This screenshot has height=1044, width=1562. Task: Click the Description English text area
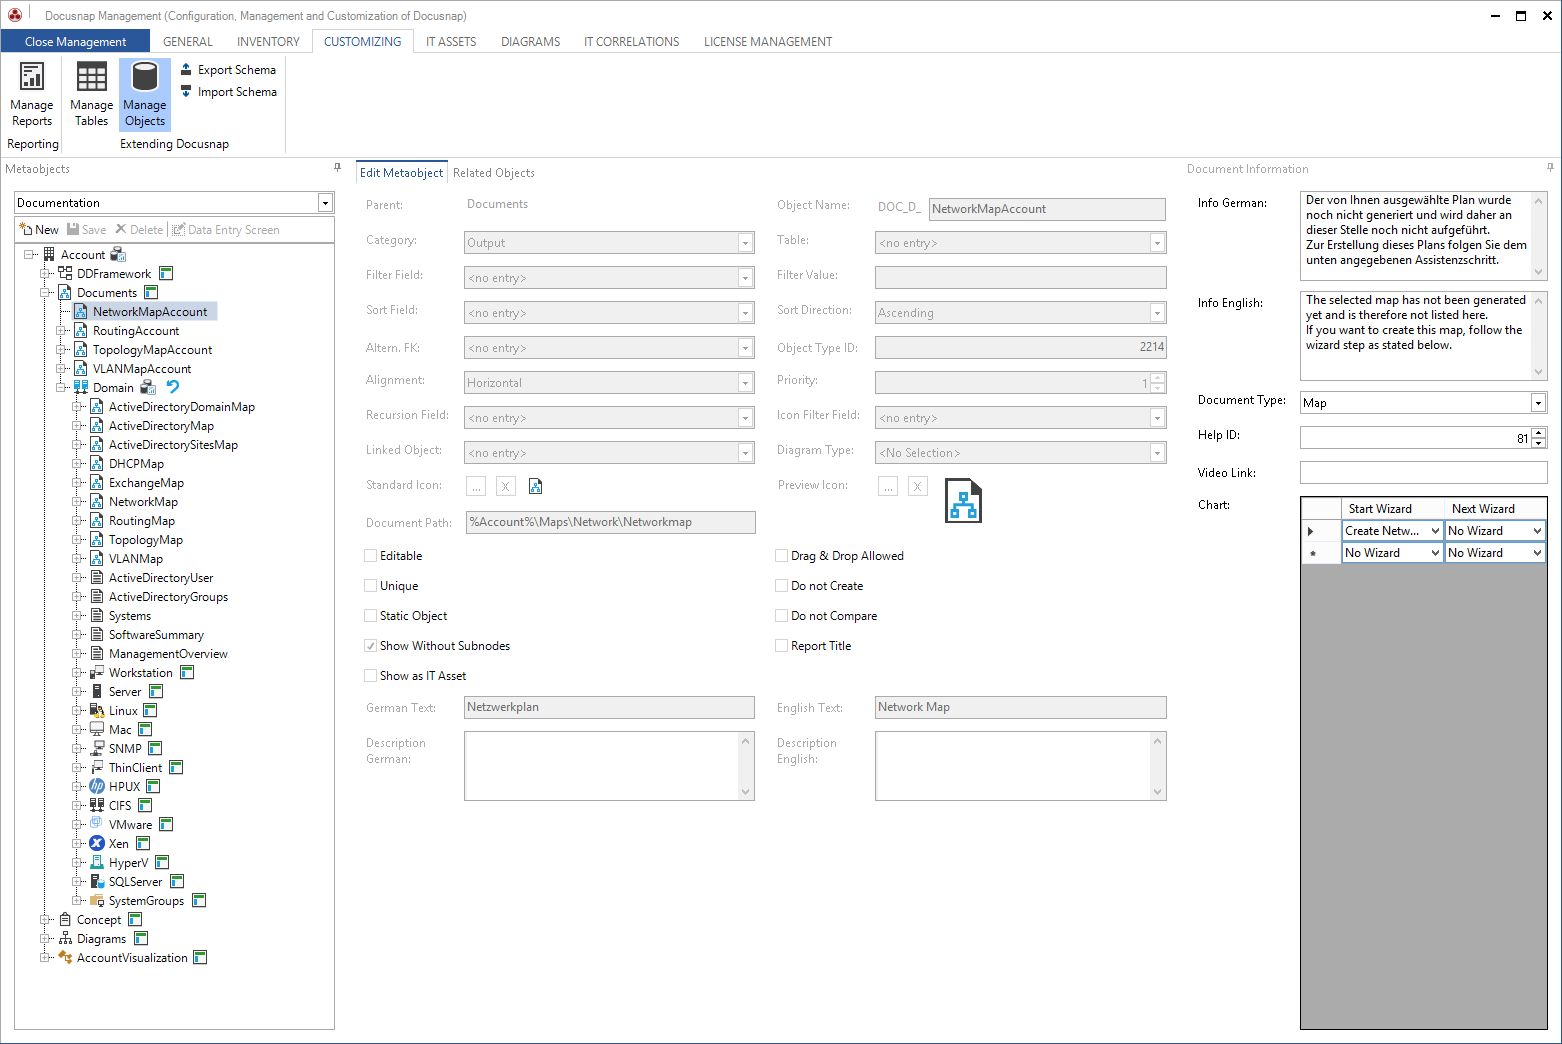coord(1020,766)
